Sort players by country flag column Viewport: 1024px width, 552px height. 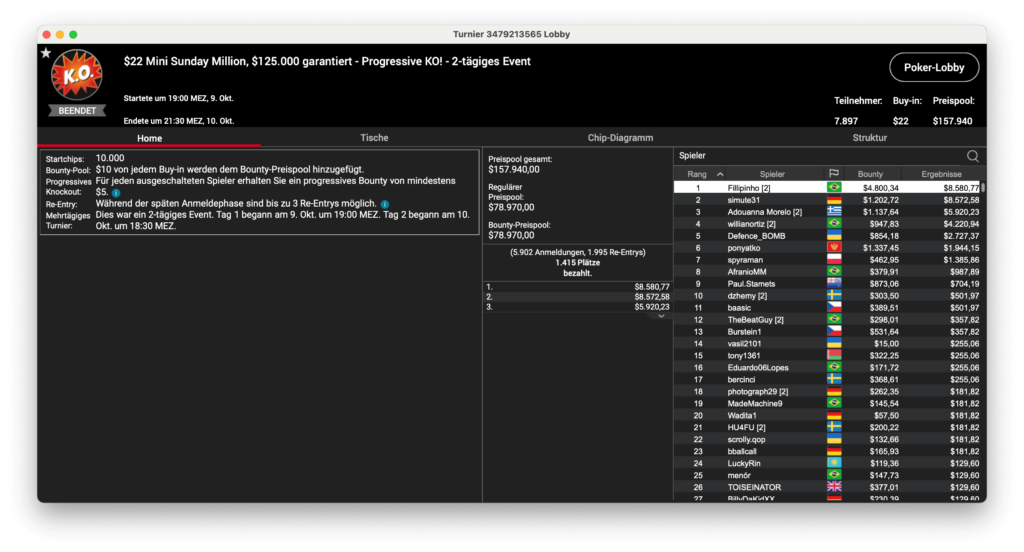[833, 174]
